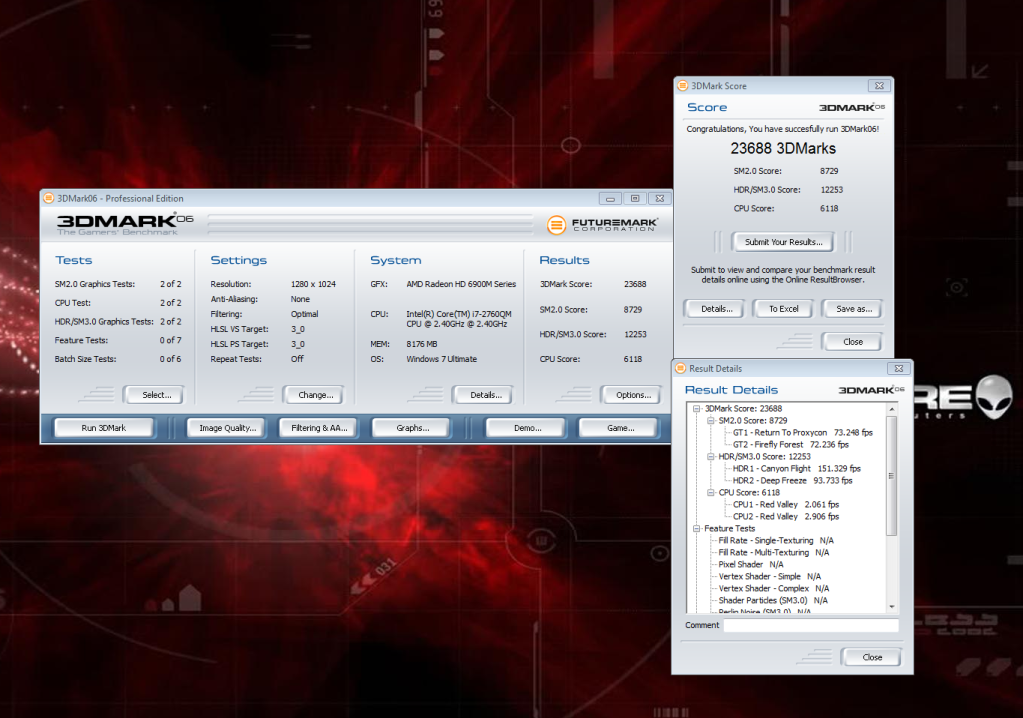Collapse the Feature Tests tree node
1023x718 pixels.
[x=696, y=528]
